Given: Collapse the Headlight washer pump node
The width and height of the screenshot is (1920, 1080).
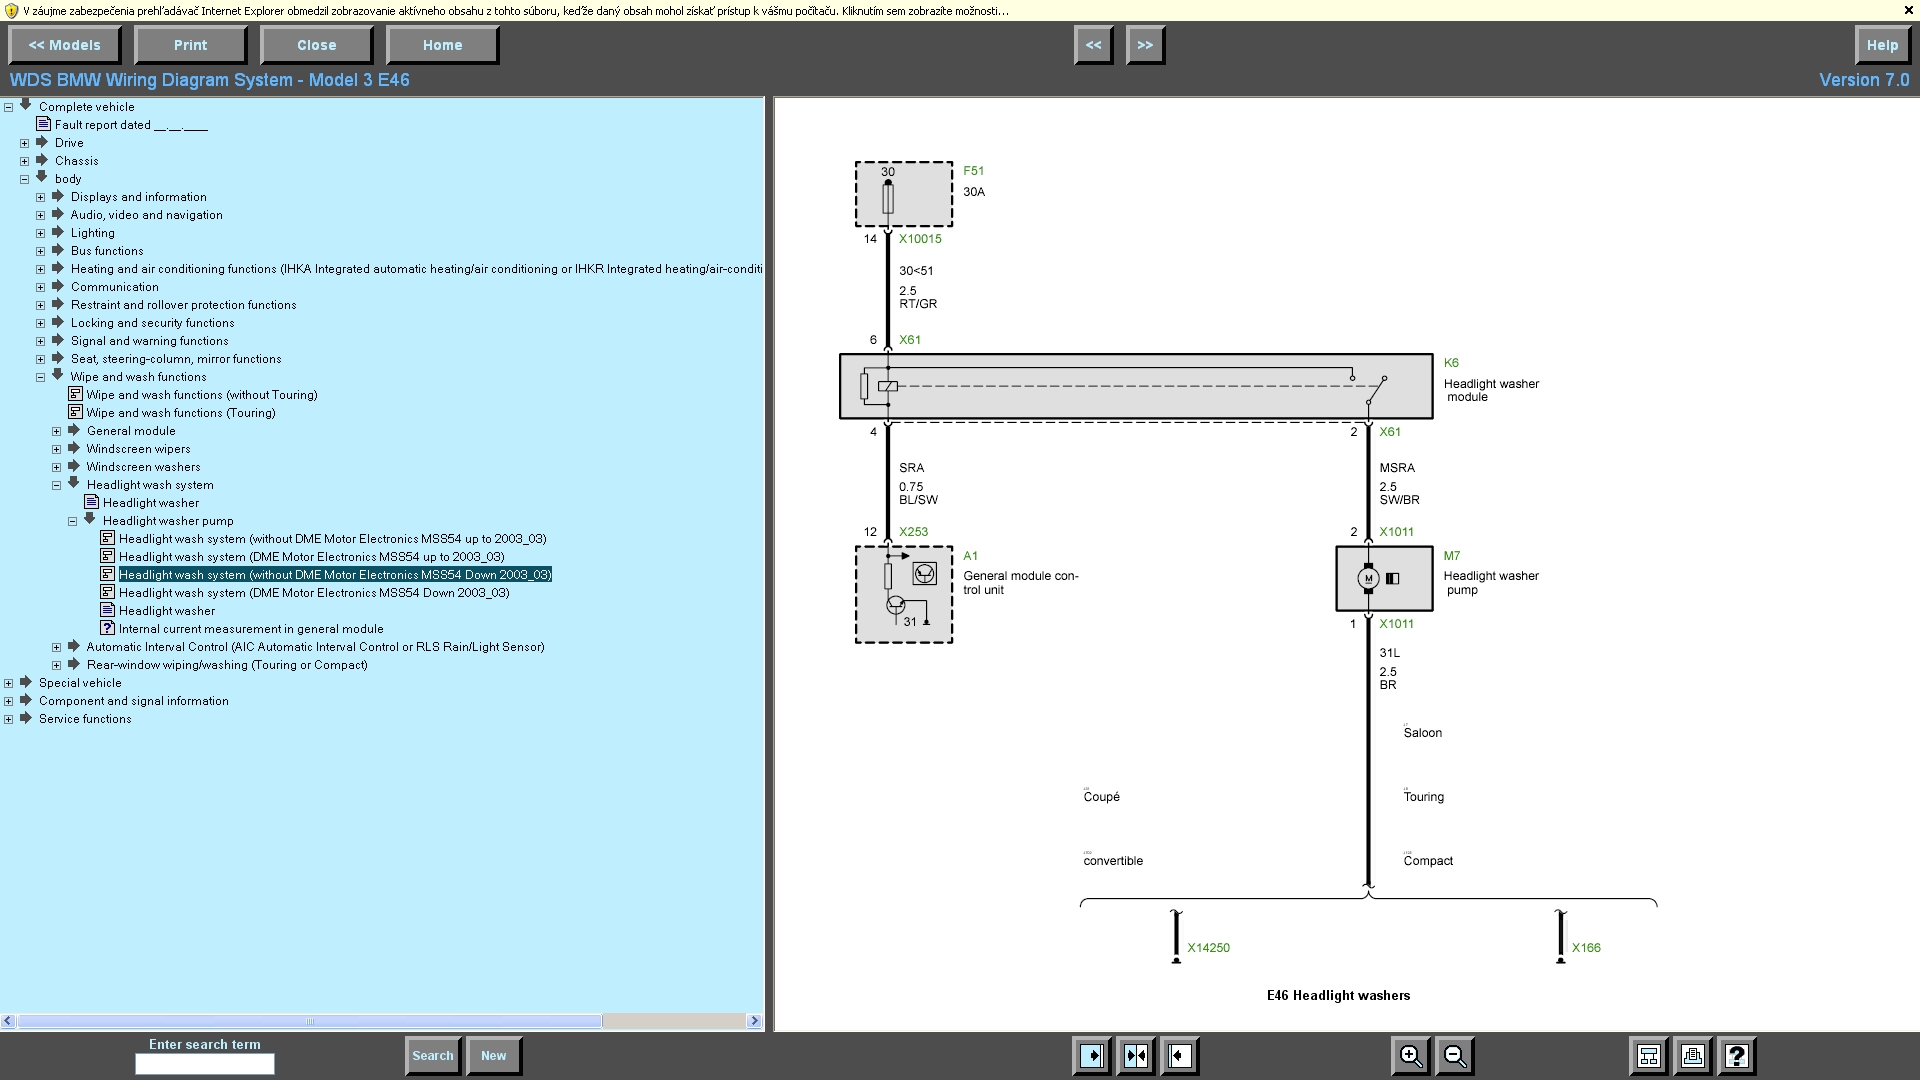Looking at the screenshot, I should pyautogui.click(x=73, y=521).
